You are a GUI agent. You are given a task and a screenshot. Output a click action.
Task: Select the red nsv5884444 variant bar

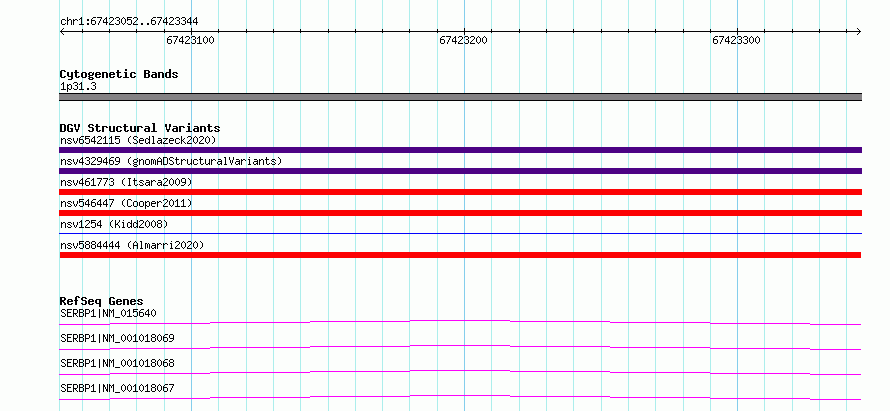point(460,255)
